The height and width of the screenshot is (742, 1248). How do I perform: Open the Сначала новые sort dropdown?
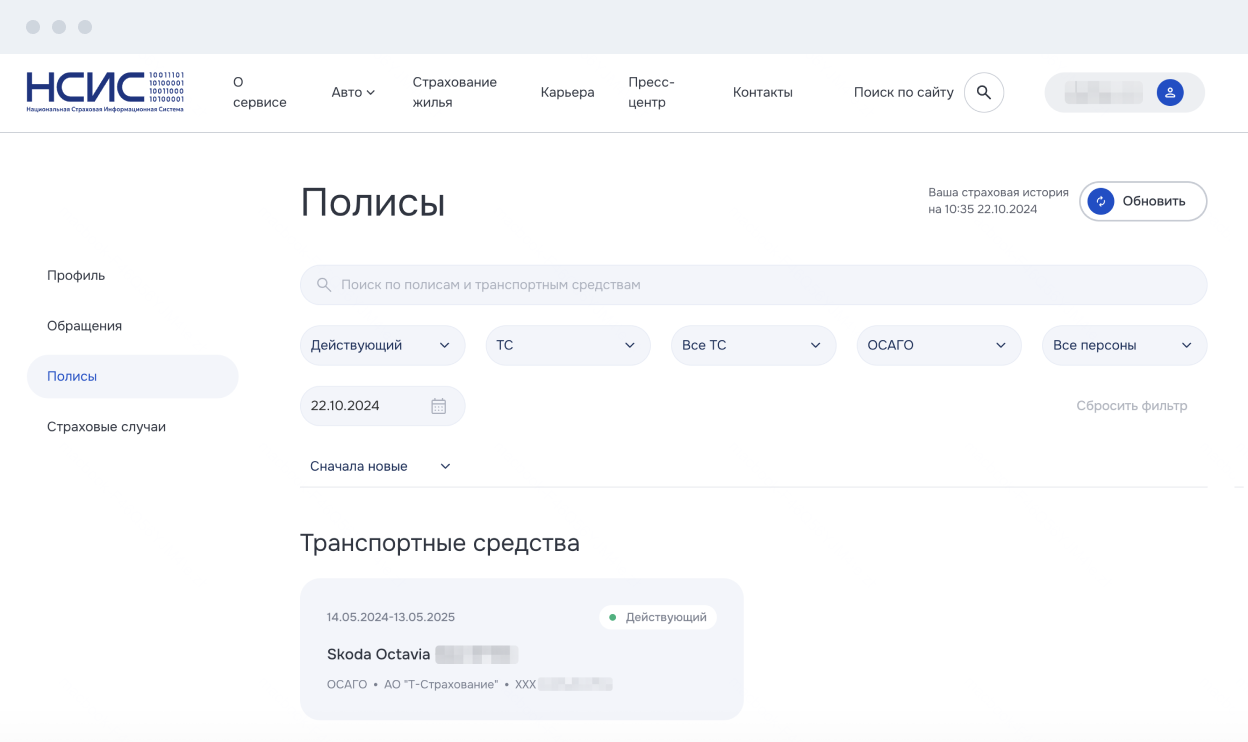click(380, 466)
